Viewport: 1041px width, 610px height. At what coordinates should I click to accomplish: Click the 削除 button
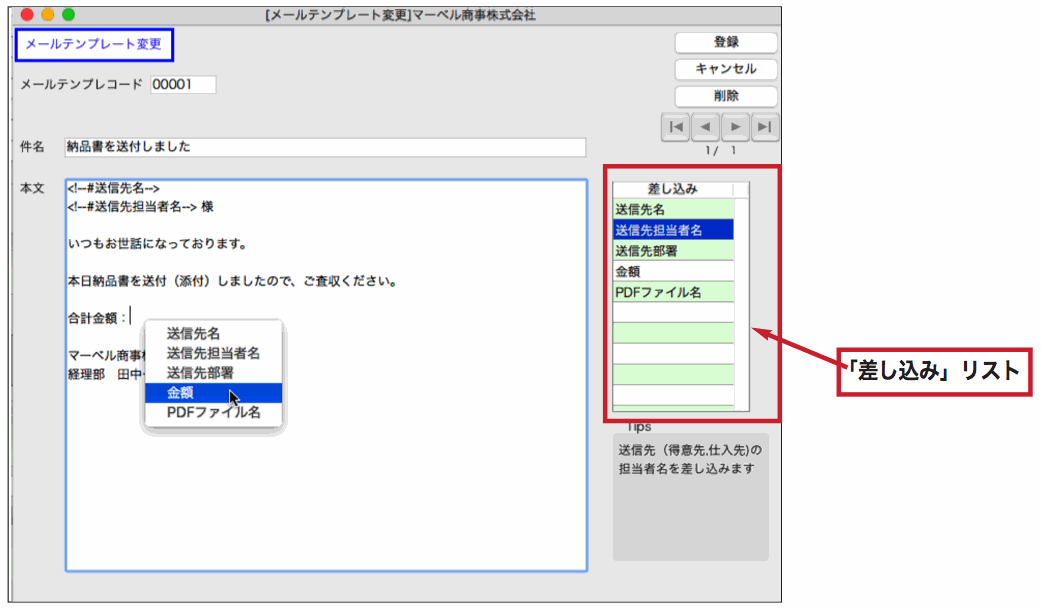coord(726,96)
